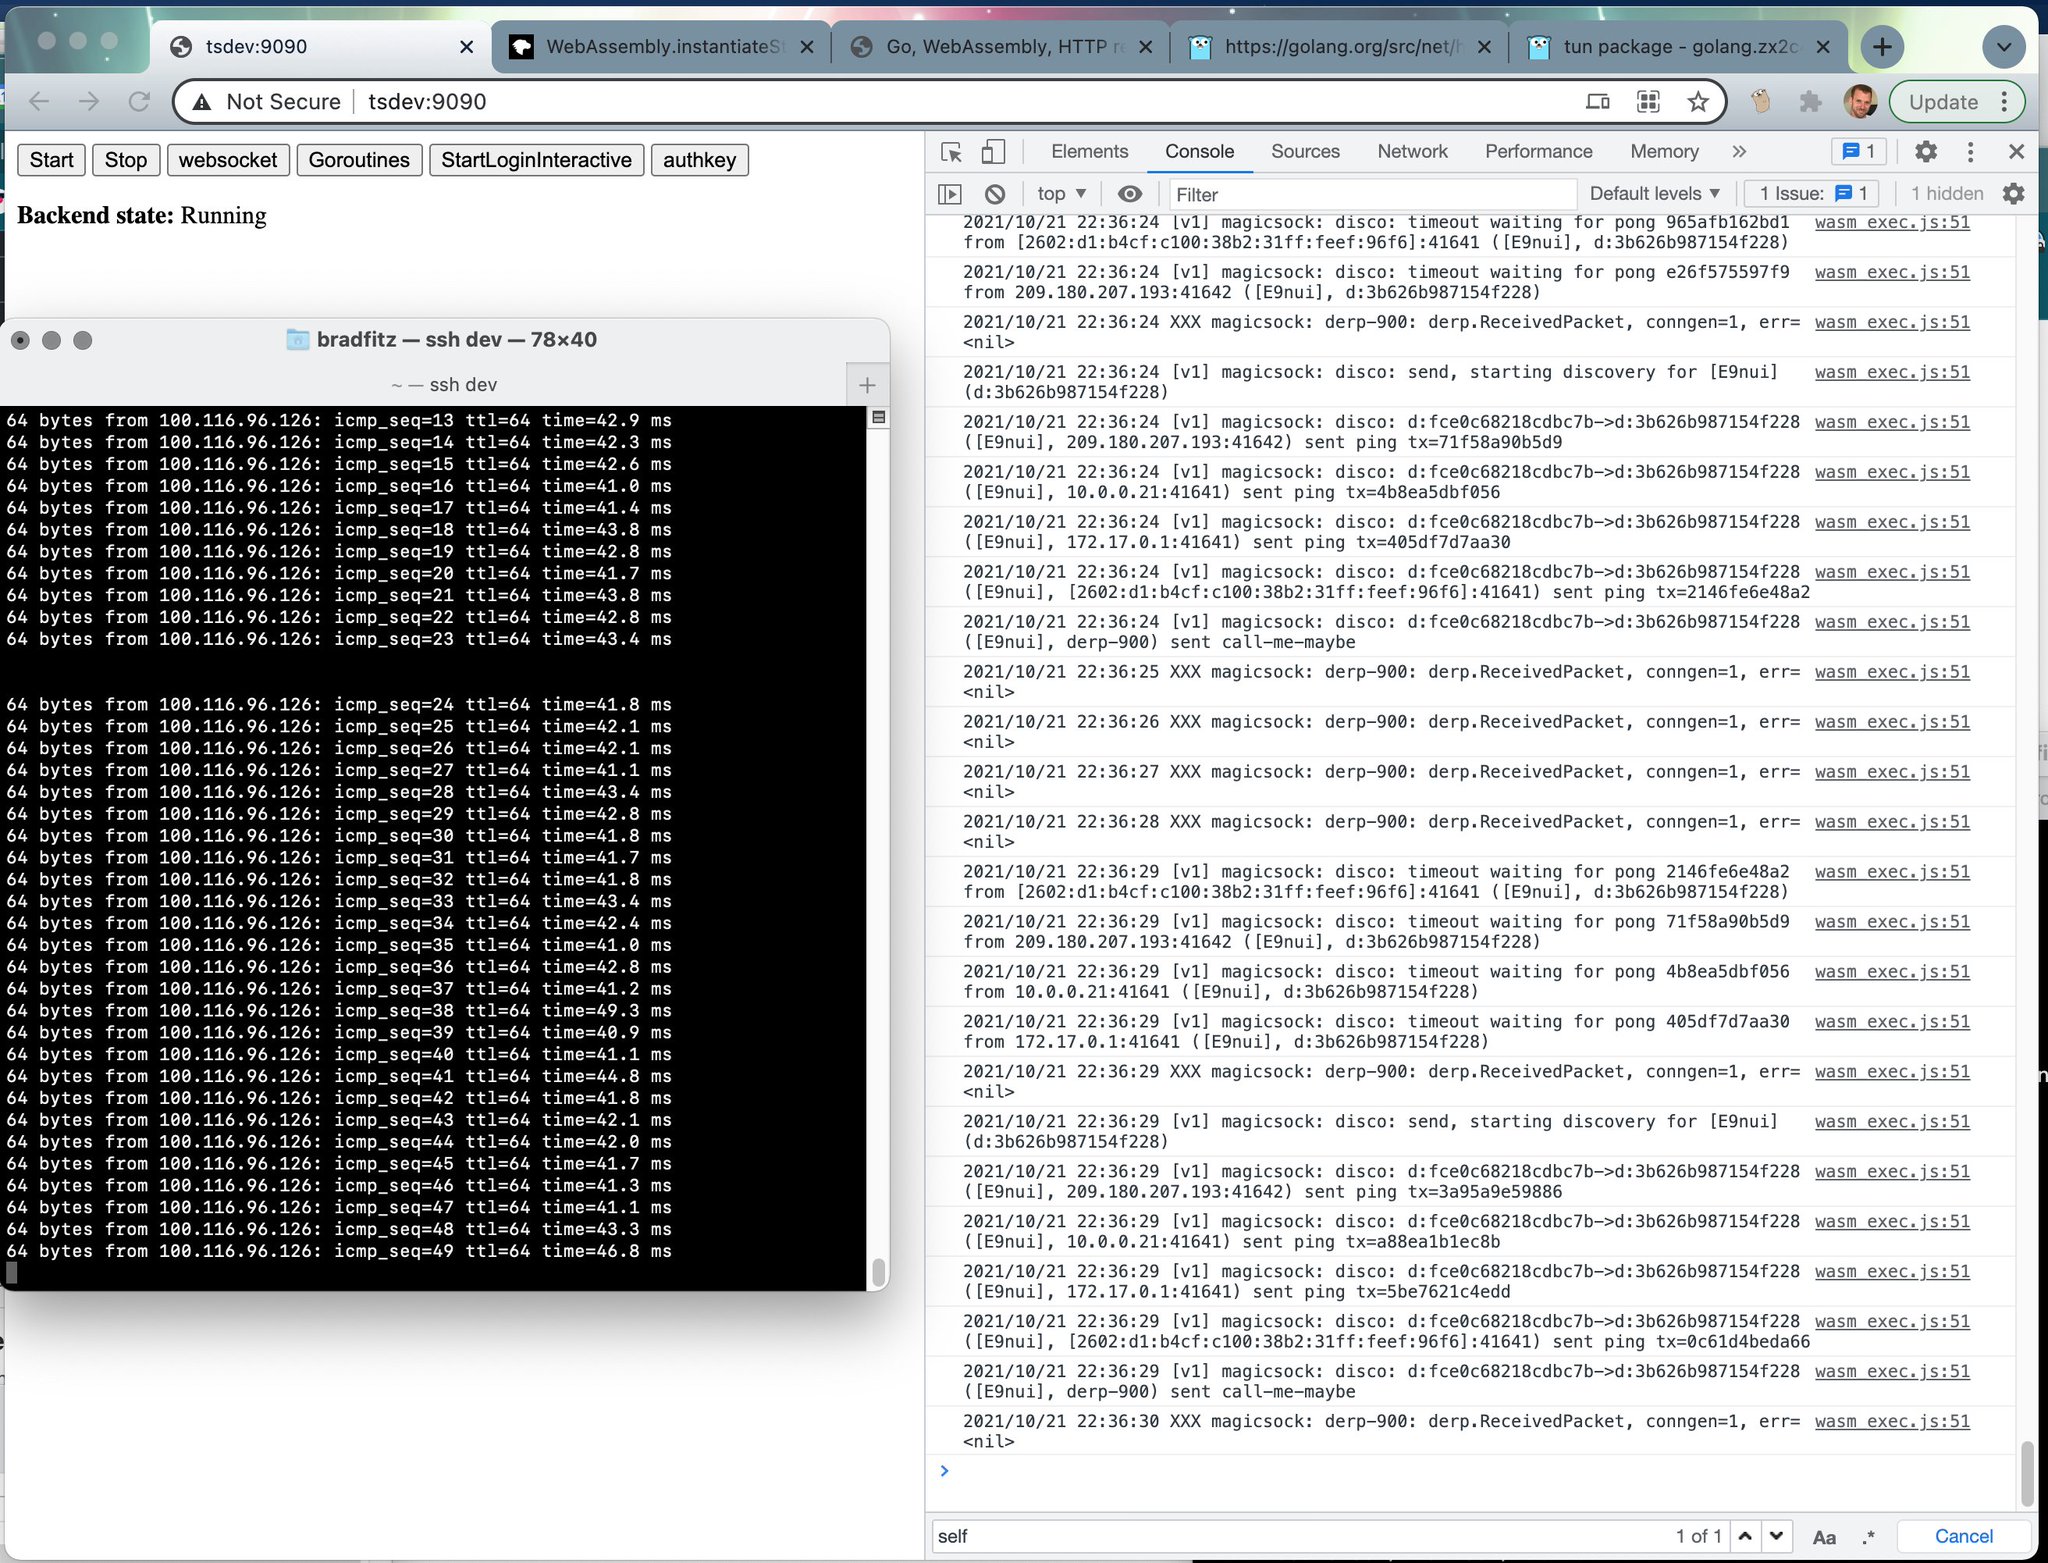Expand the Default levels dropdown
The image size is (2048, 1563).
pyautogui.click(x=1654, y=194)
